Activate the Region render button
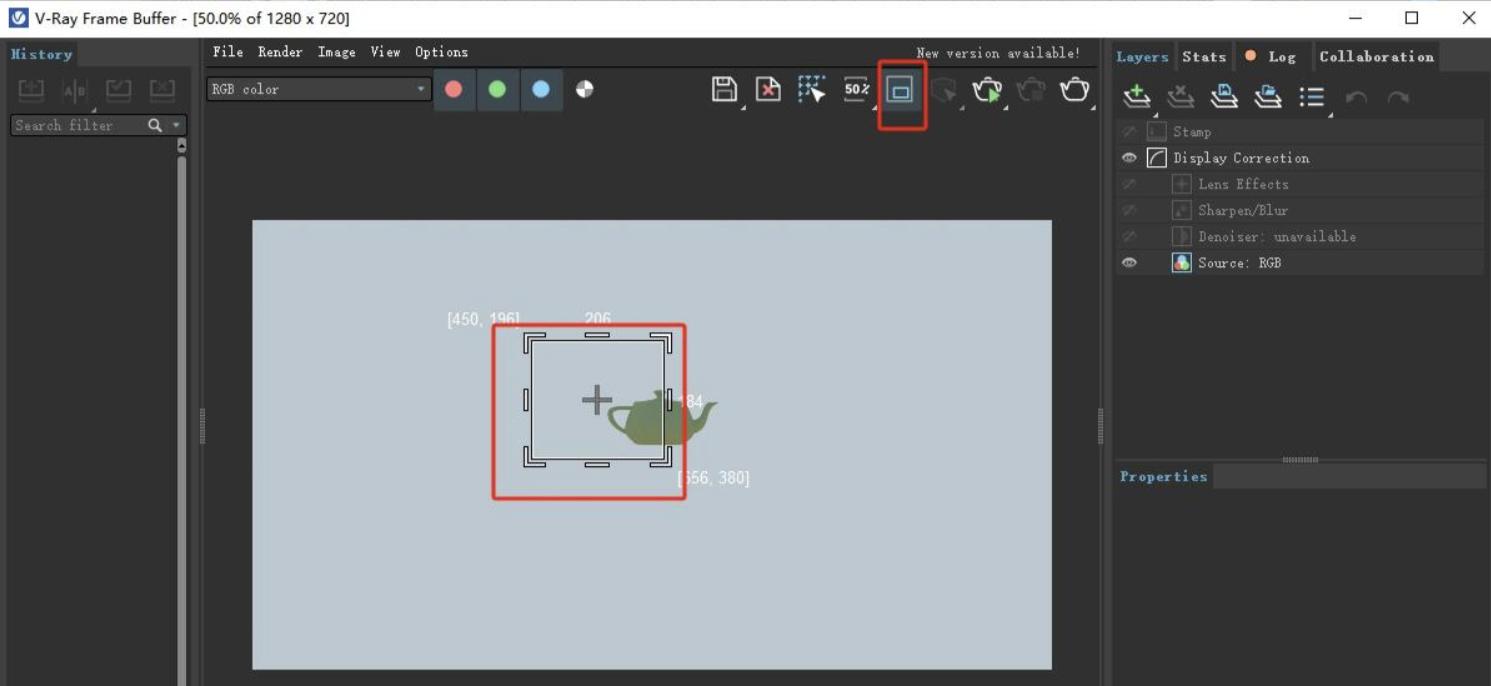The image size is (1491, 686). [x=901, y=90]
